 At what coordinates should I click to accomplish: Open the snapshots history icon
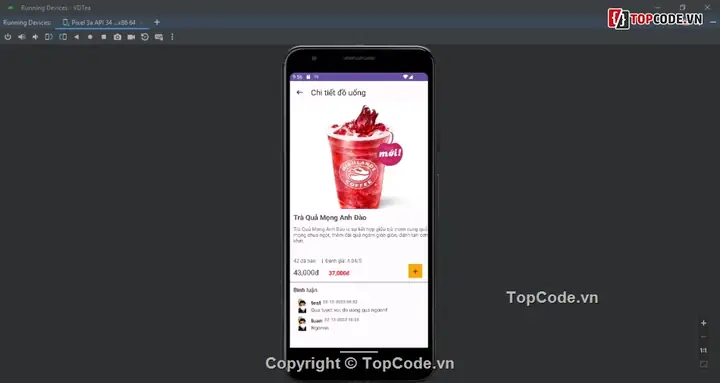point(145,37)
